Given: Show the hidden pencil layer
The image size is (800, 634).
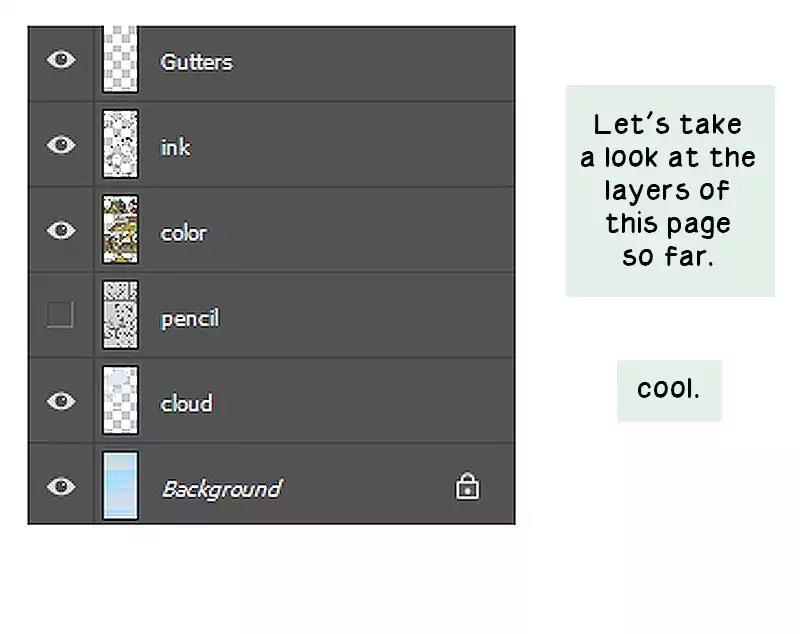Looking at the screenshot, I should click(x=60, y=316).
